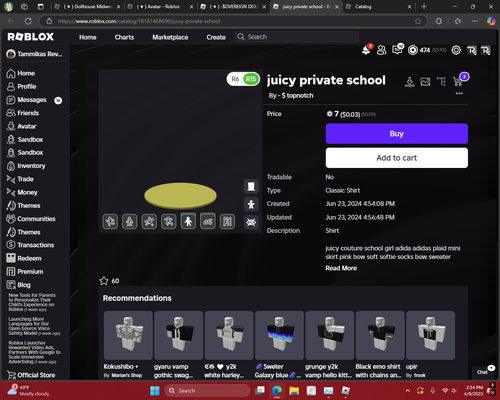This screenshot has width=500, height=400.
Task: Open the friends icon in top bar
Action: [382, 50]
